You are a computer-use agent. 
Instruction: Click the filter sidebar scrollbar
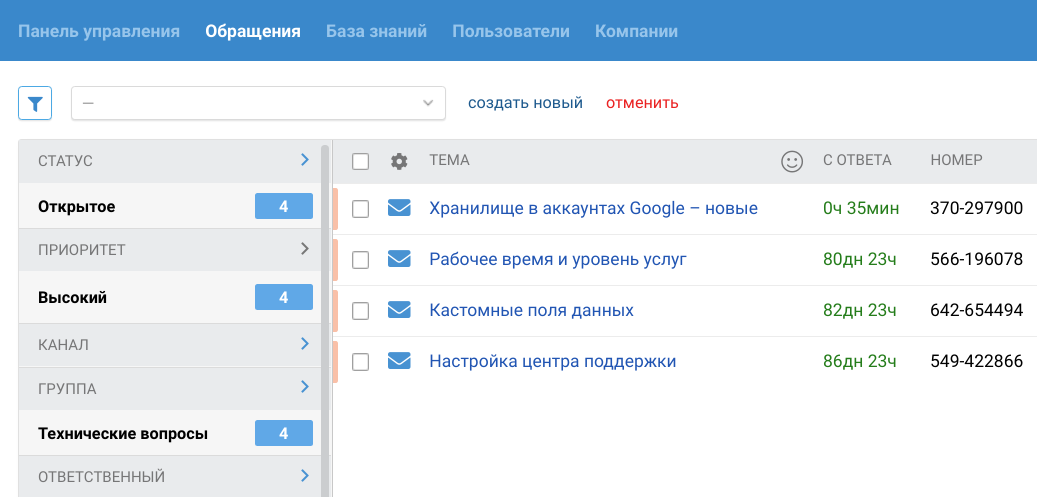(325, 320)
